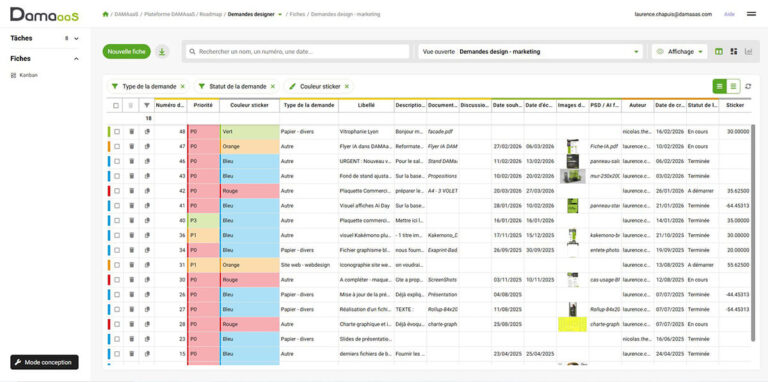Screen dimensions: 768x382
Task: Click the Nouvelle fiche button
Action: click(x=126, y=51)
